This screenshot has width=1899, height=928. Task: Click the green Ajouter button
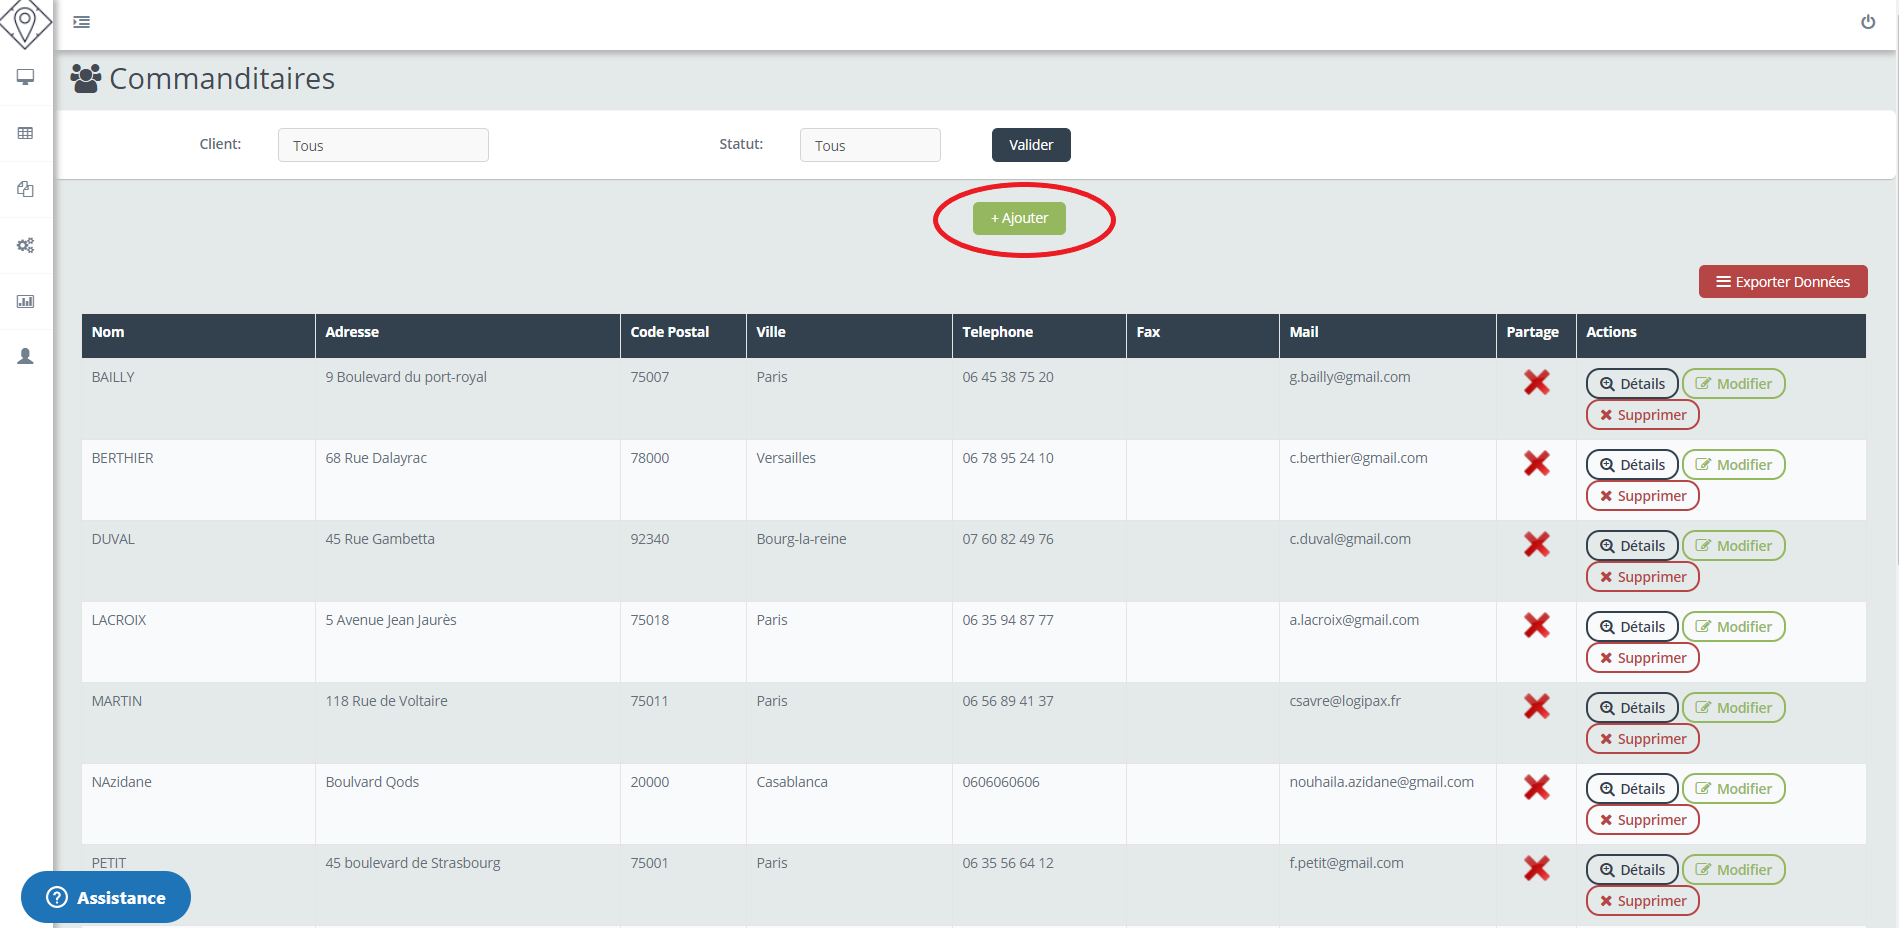(1019, 218)
